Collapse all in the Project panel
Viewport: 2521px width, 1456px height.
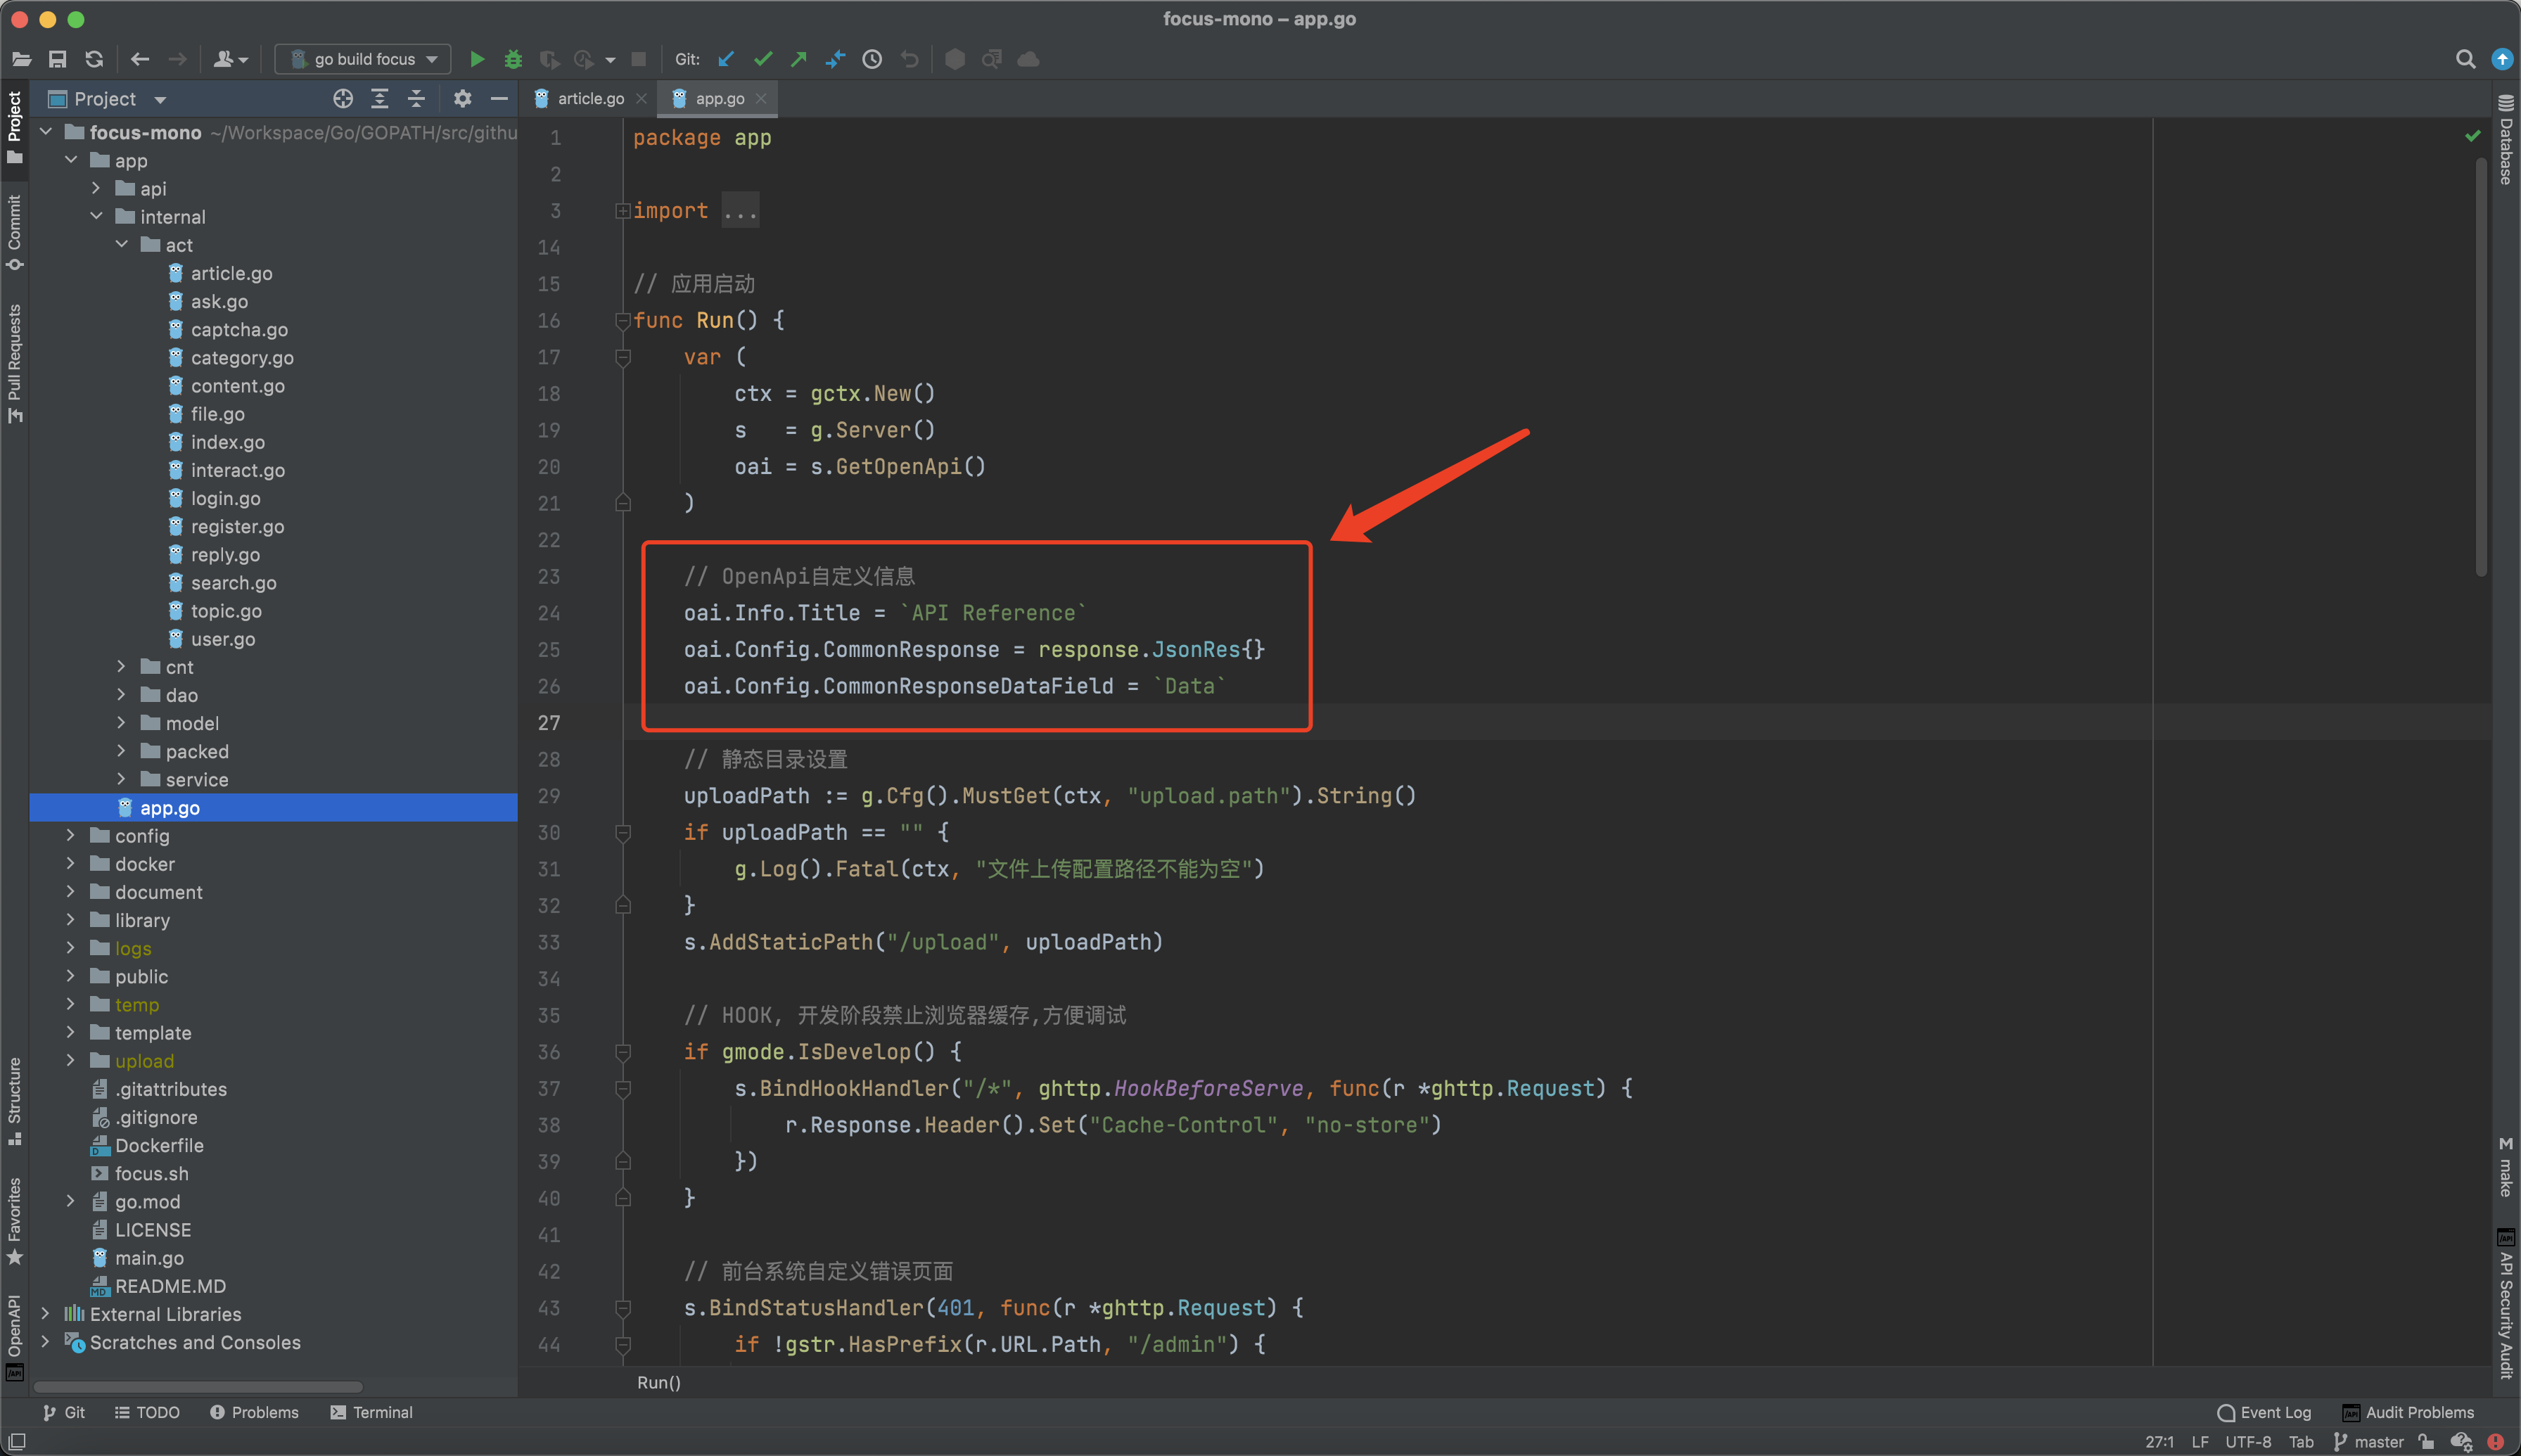[417, 98]
